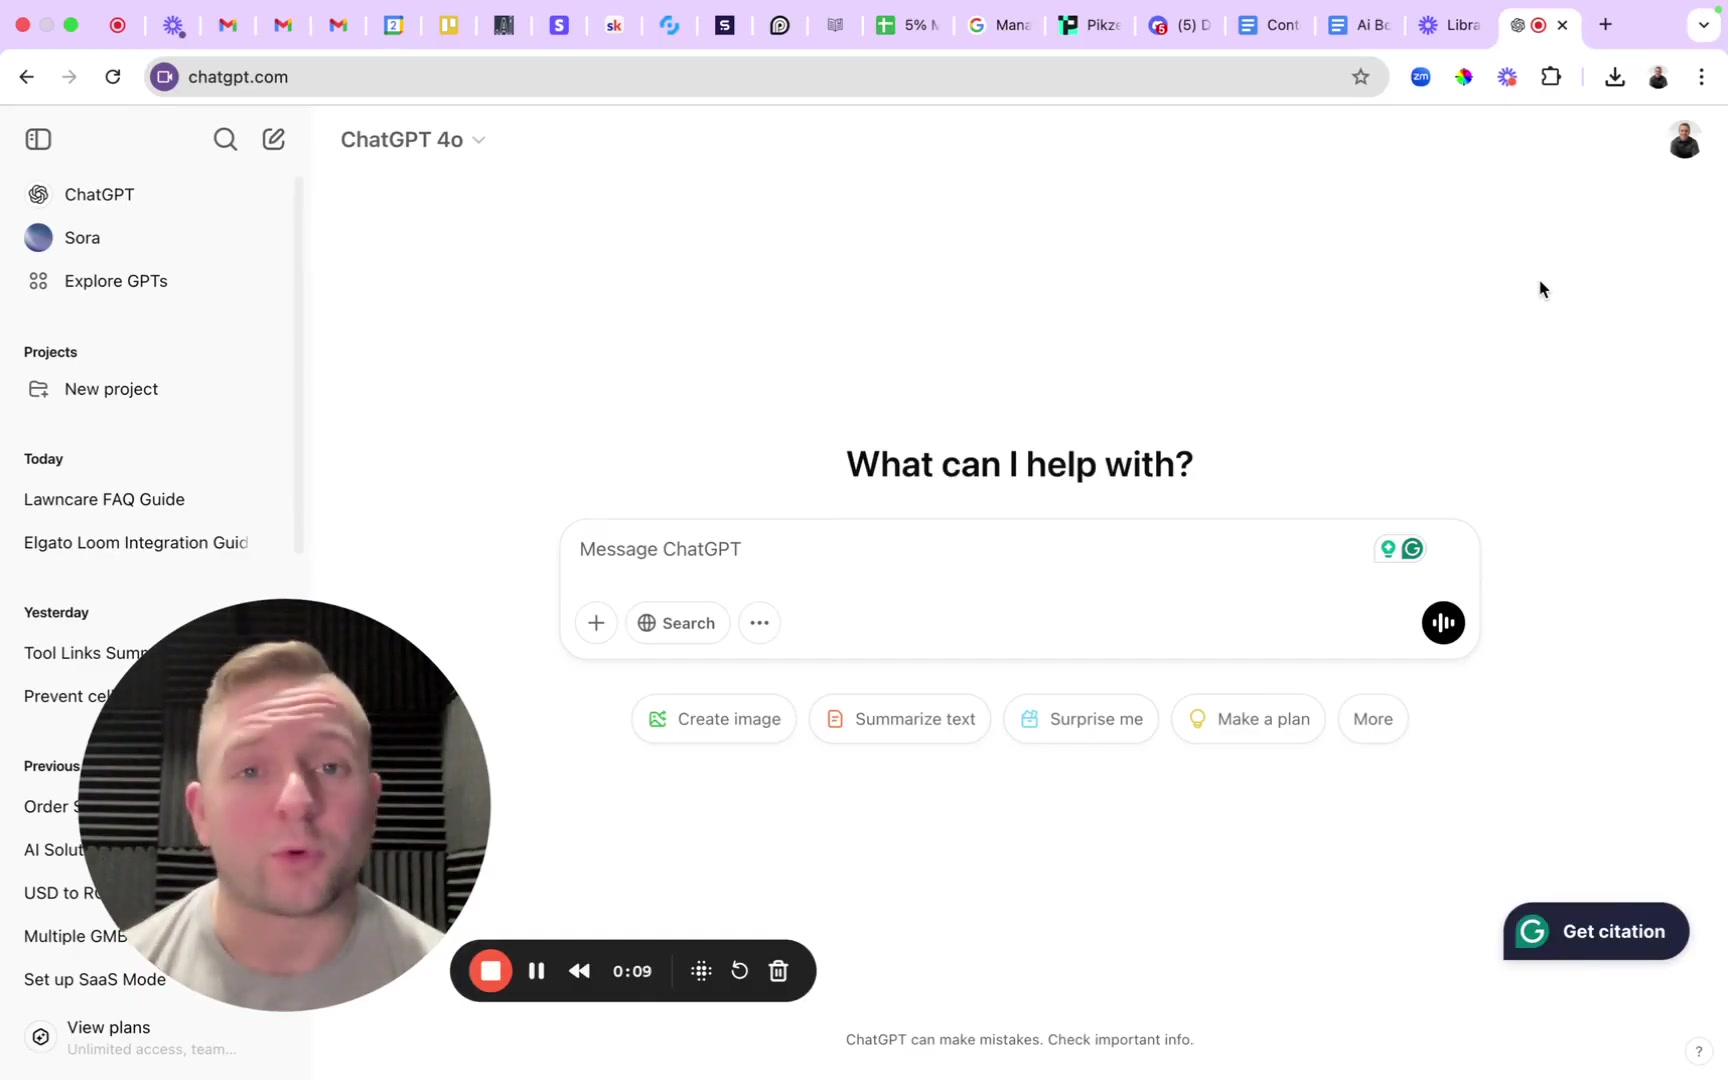This screenshot has height=1080, width=1728.
Task: Choose the Summarize text suggestion
Action: tap(900, 719)
